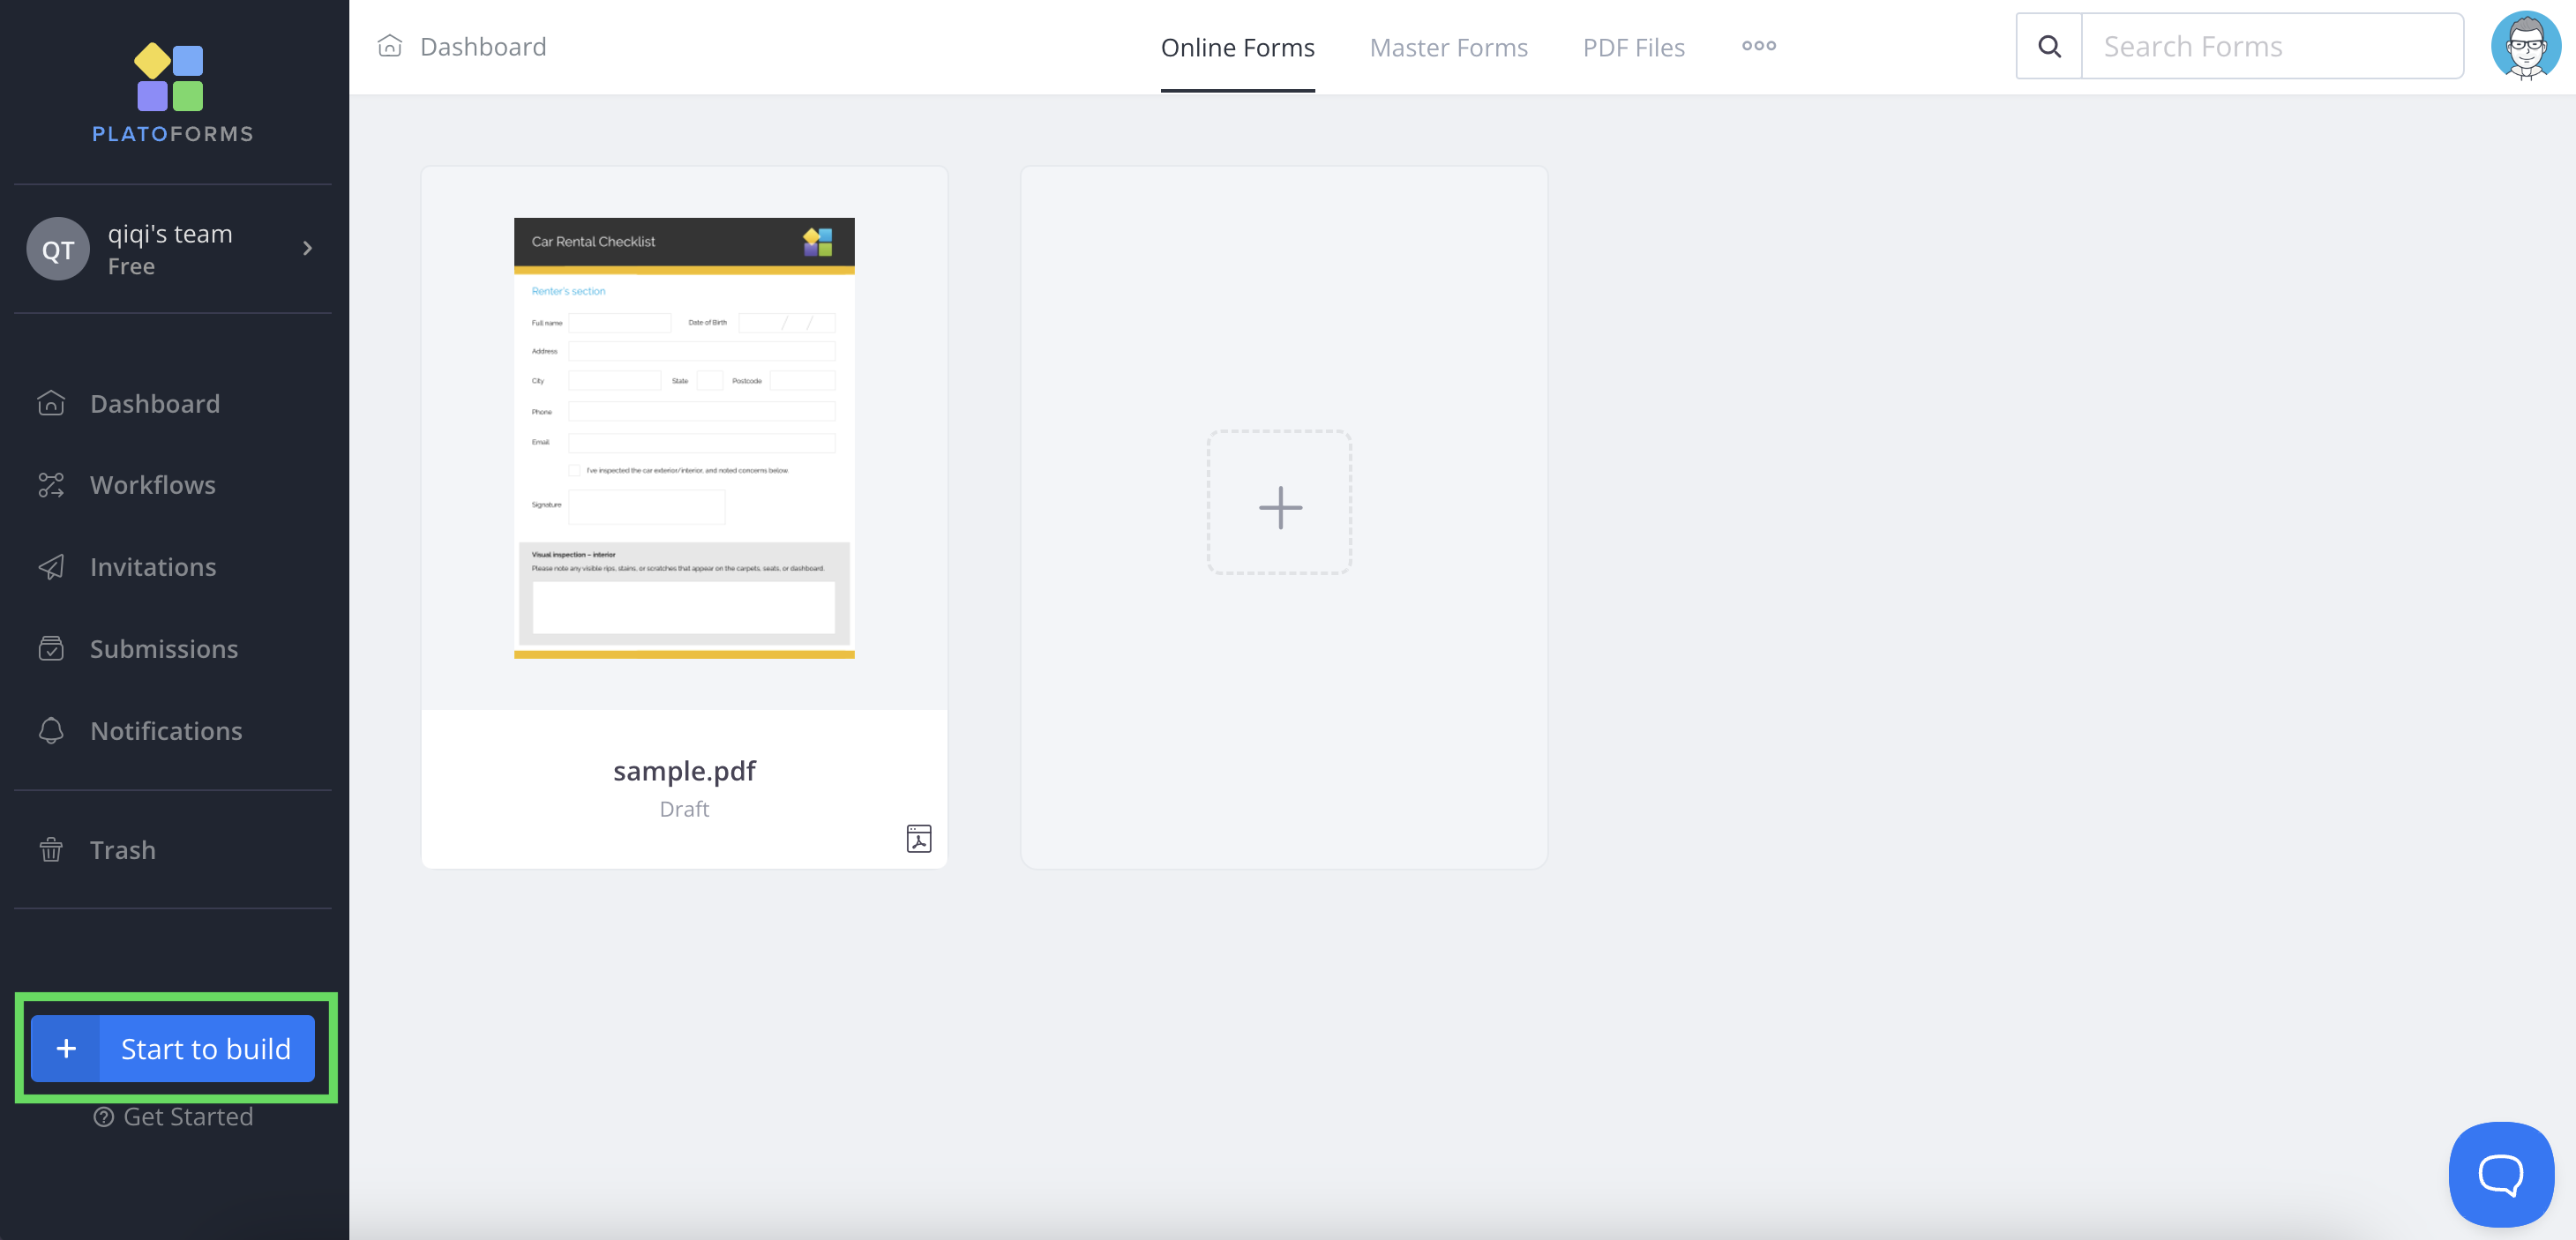Click the PlatoForms logo
The width and height of the screenshot is (2576, 1240).
pyautogui.click(x=172, y=94)
